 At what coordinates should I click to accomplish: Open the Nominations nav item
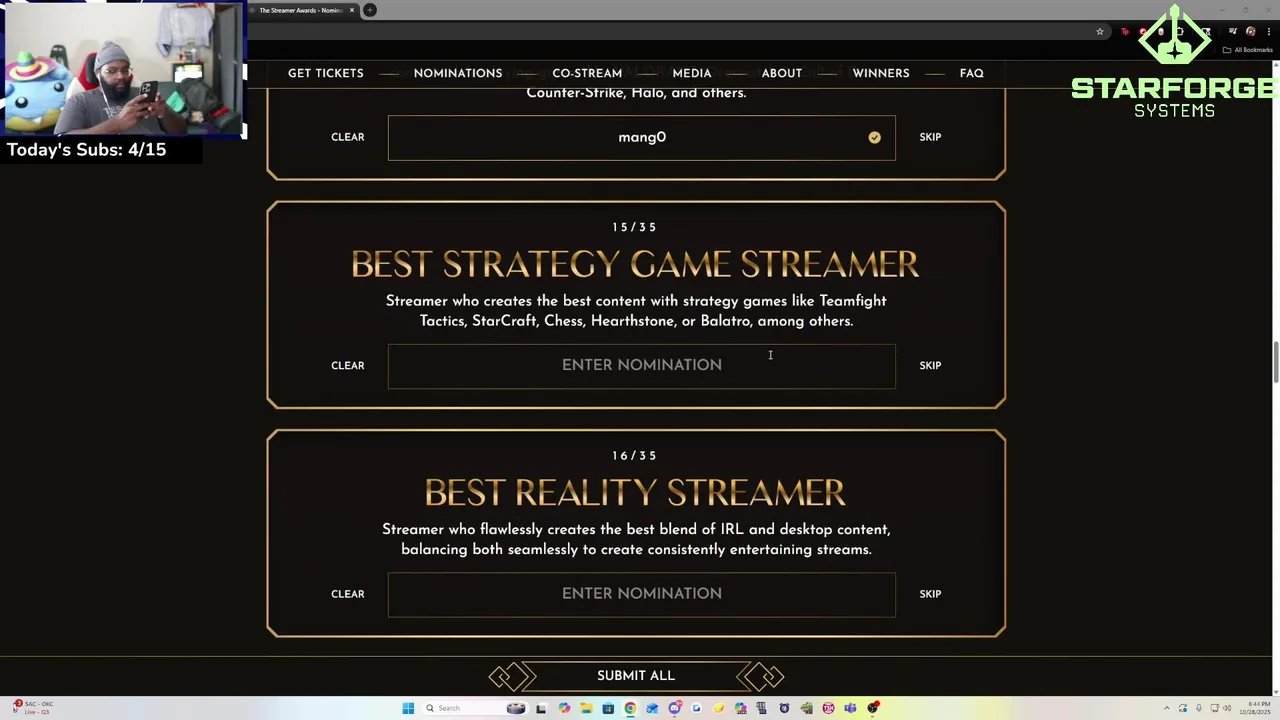[458, 73]
